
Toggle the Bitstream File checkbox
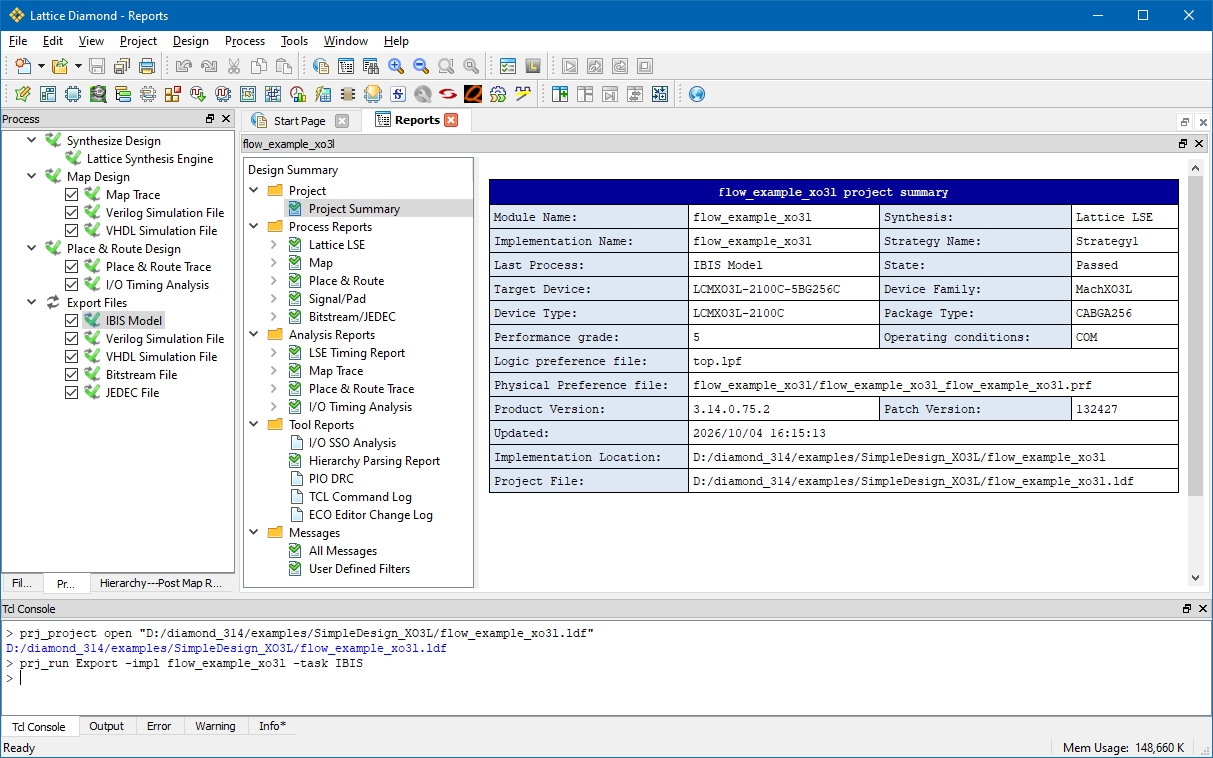(x=71, y=375)
